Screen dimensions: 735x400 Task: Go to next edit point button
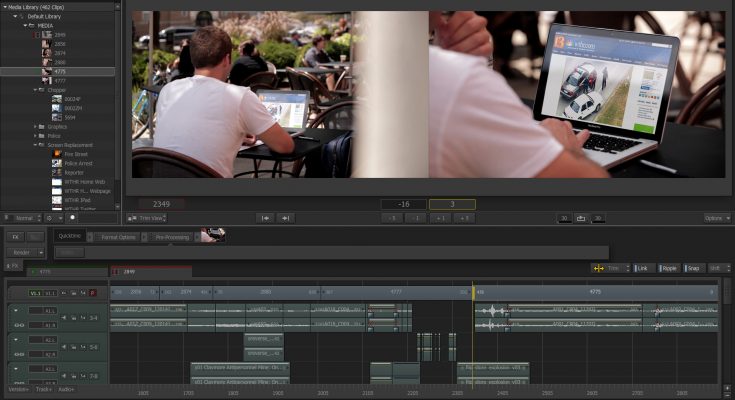coord(285,218)
